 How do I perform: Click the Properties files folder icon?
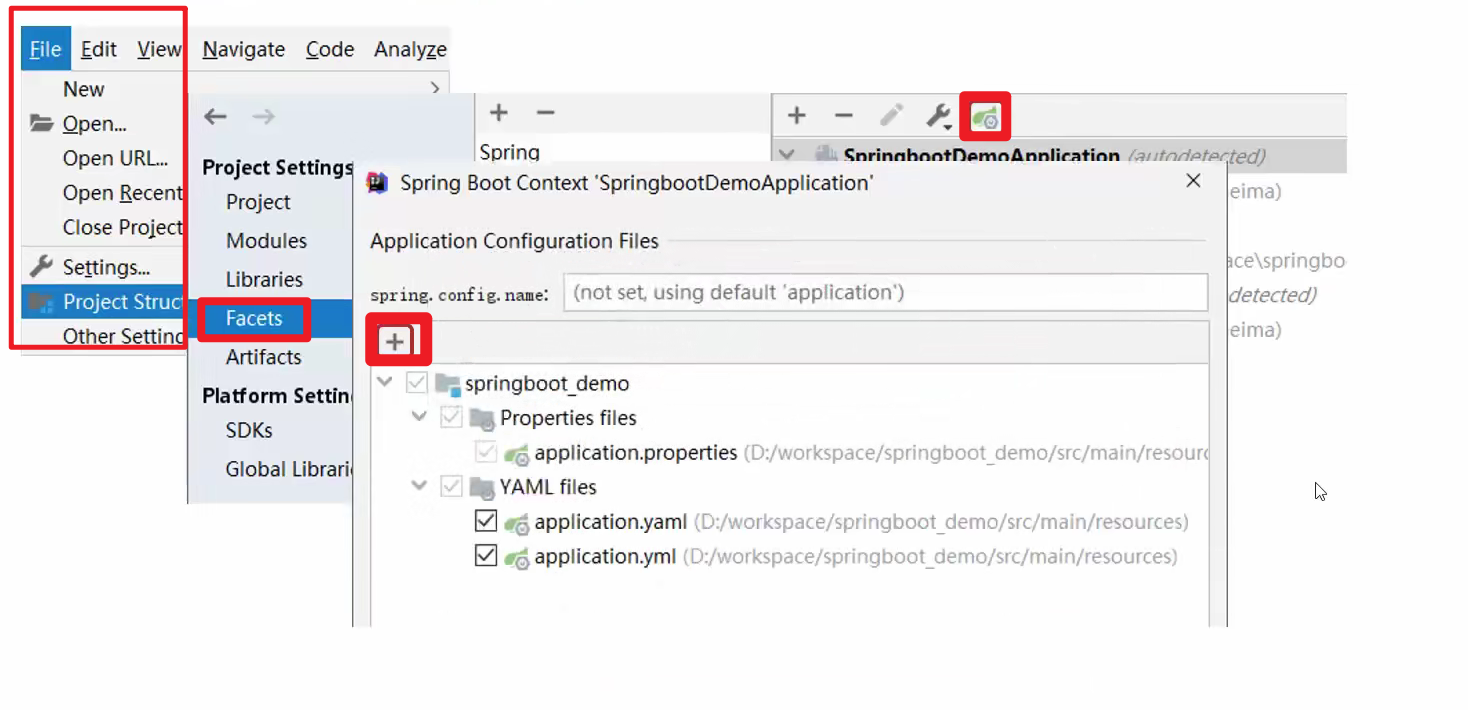click(x=482, y=419)
